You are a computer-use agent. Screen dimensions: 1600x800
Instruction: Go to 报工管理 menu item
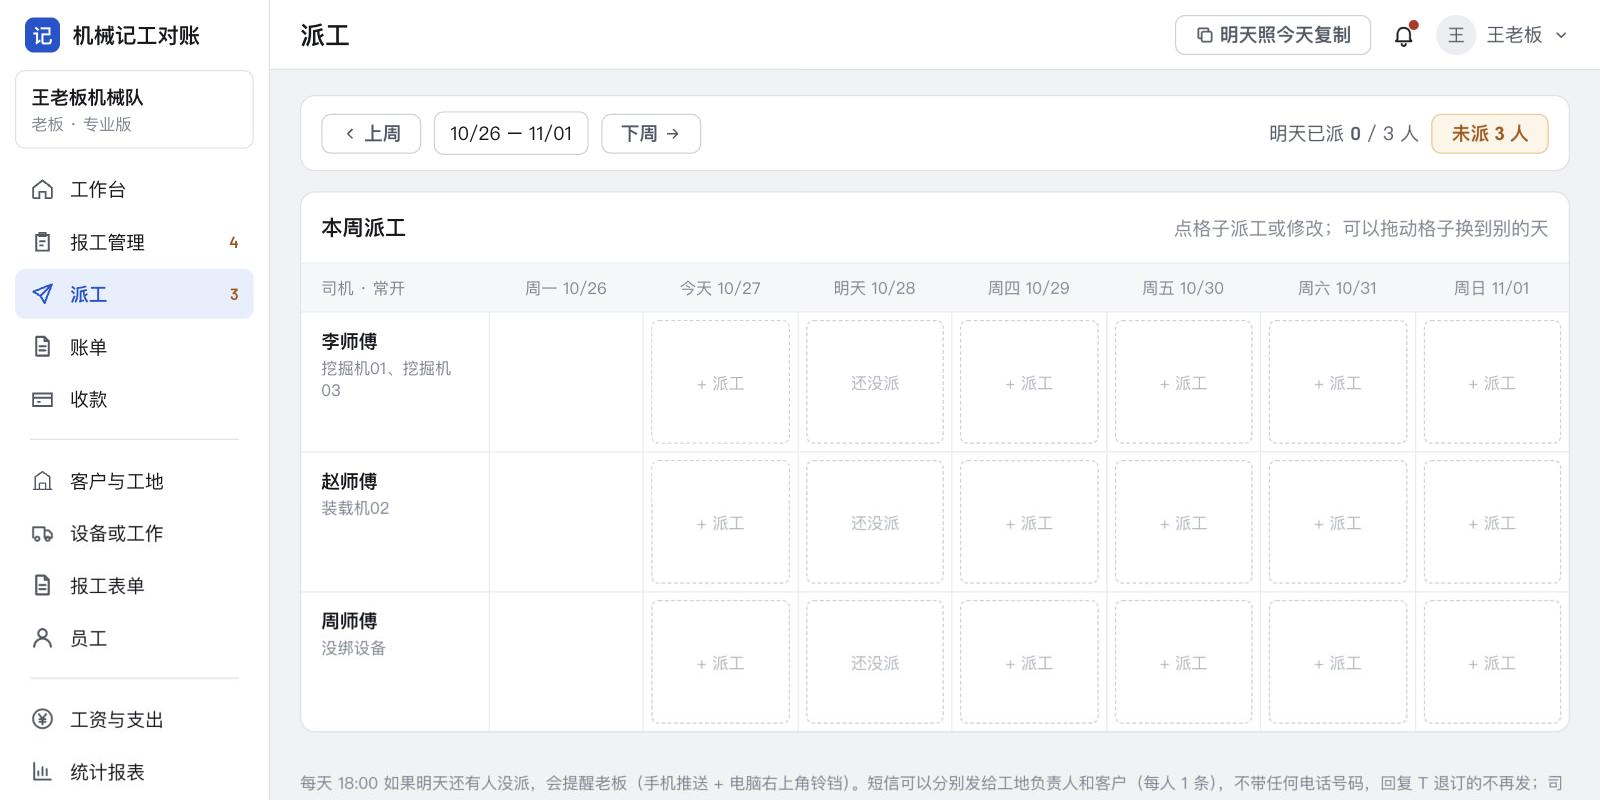click(x=134, y=242)
